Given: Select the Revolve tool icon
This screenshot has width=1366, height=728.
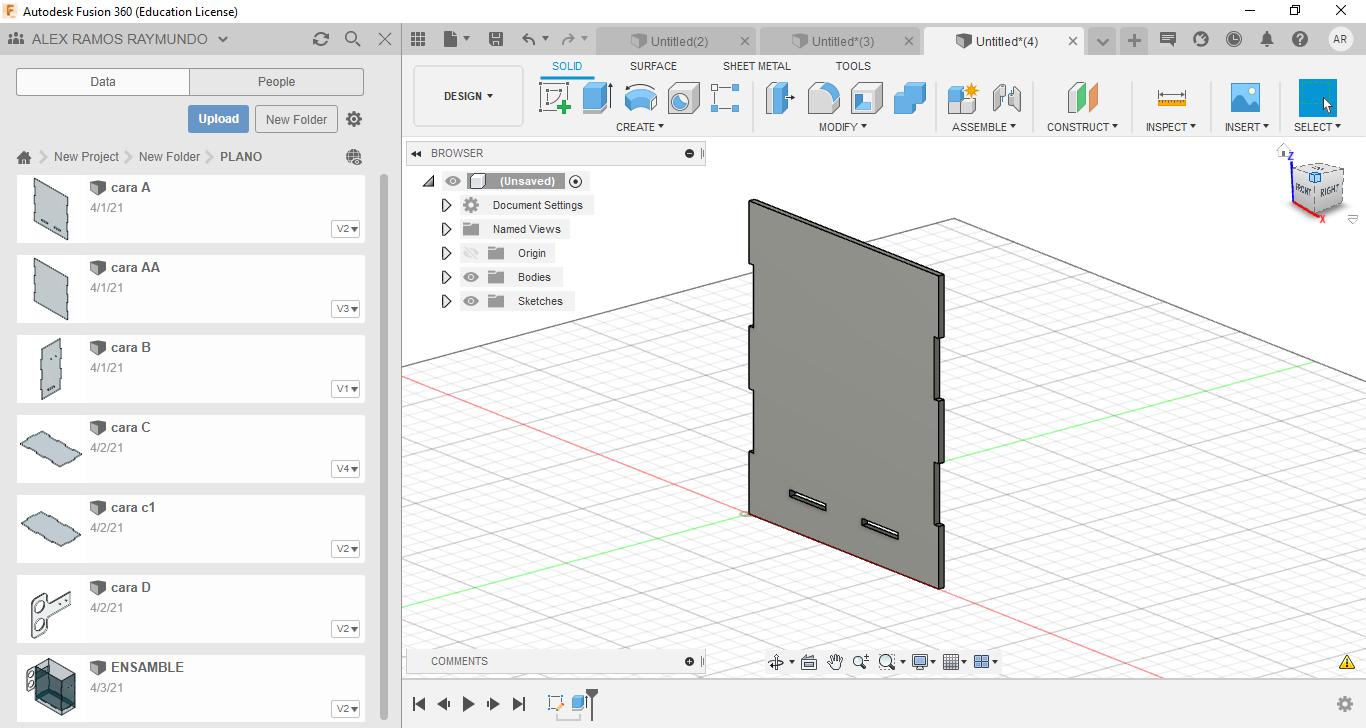Looking at the screenshot, I should 640,98.
